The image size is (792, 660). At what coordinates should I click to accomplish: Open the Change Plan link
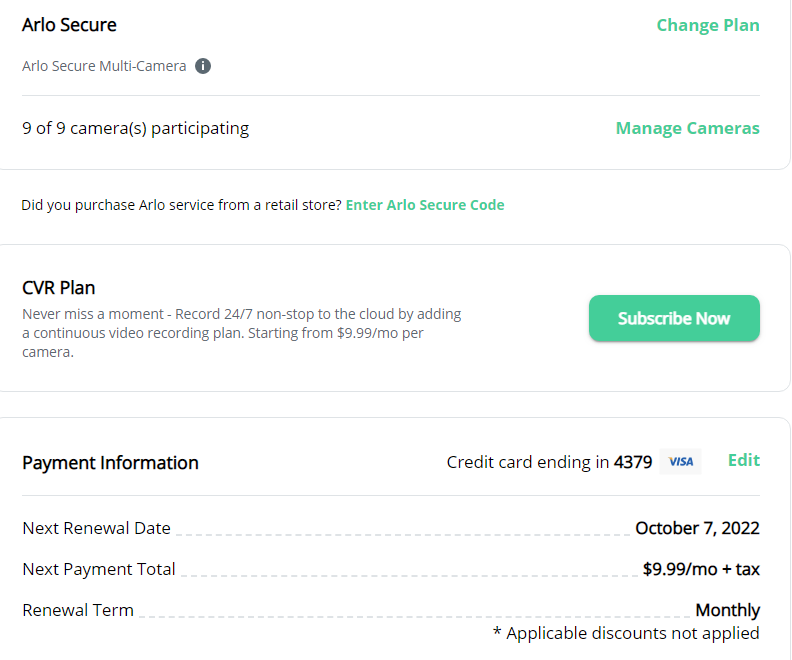click(x=708, y=25)
